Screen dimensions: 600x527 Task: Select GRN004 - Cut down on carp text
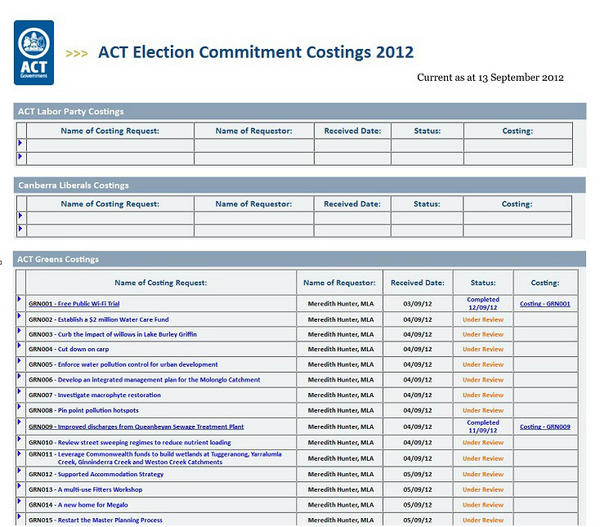69,349
